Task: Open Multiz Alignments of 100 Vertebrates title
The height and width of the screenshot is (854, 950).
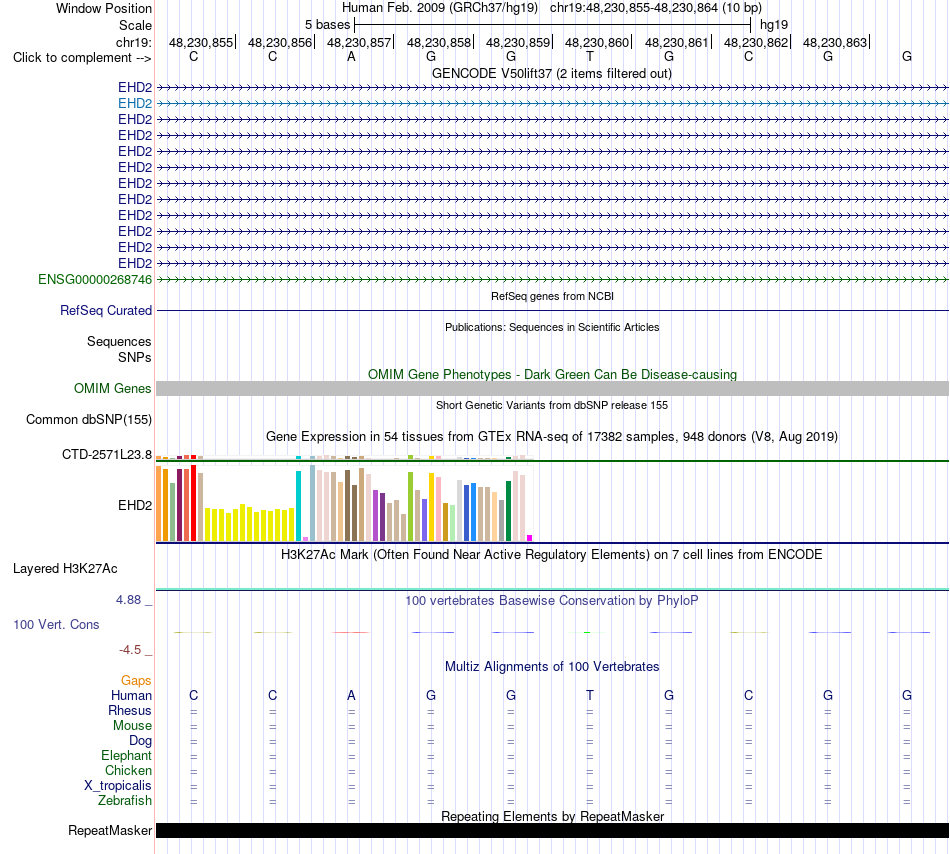Action: click(x=552, y=666)
